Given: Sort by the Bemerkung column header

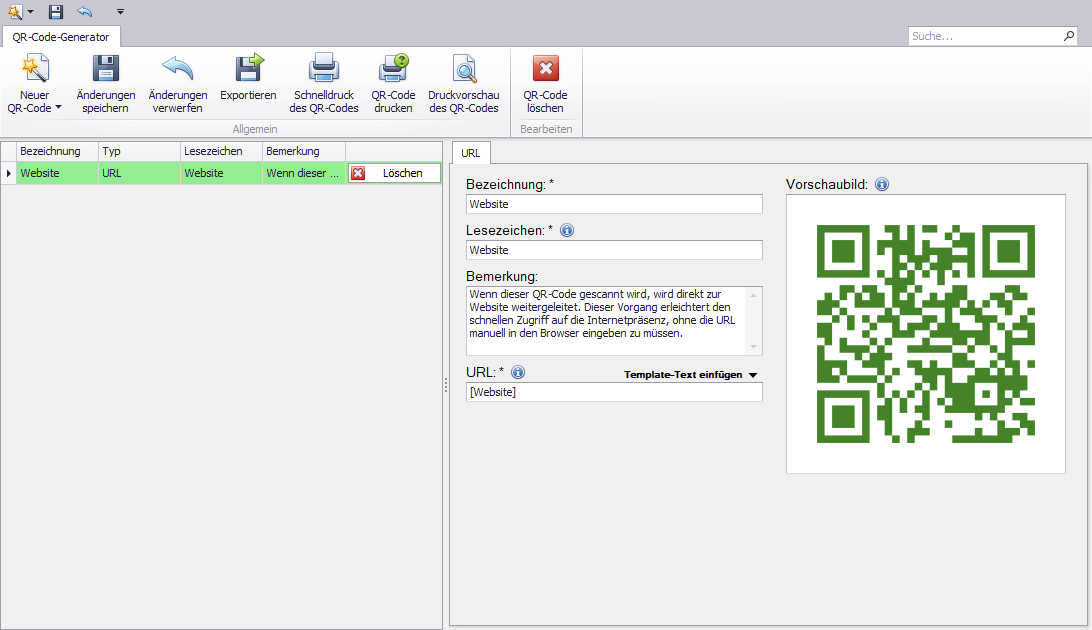Looking at the screenshot, I should pyautogui.click(x=304, y=151).
